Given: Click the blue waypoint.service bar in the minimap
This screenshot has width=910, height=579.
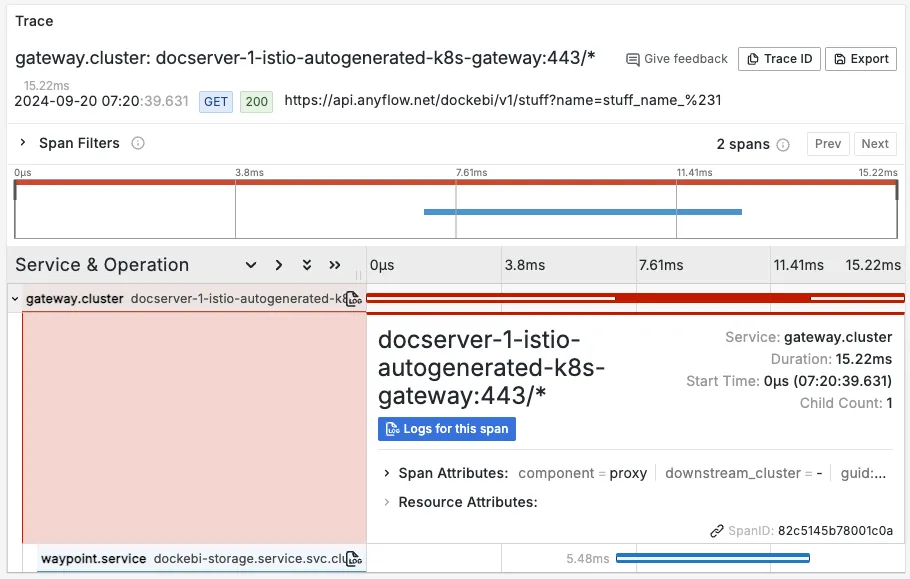Looking at the screenshot, I should pyautogui.click(x=582, y=212).
